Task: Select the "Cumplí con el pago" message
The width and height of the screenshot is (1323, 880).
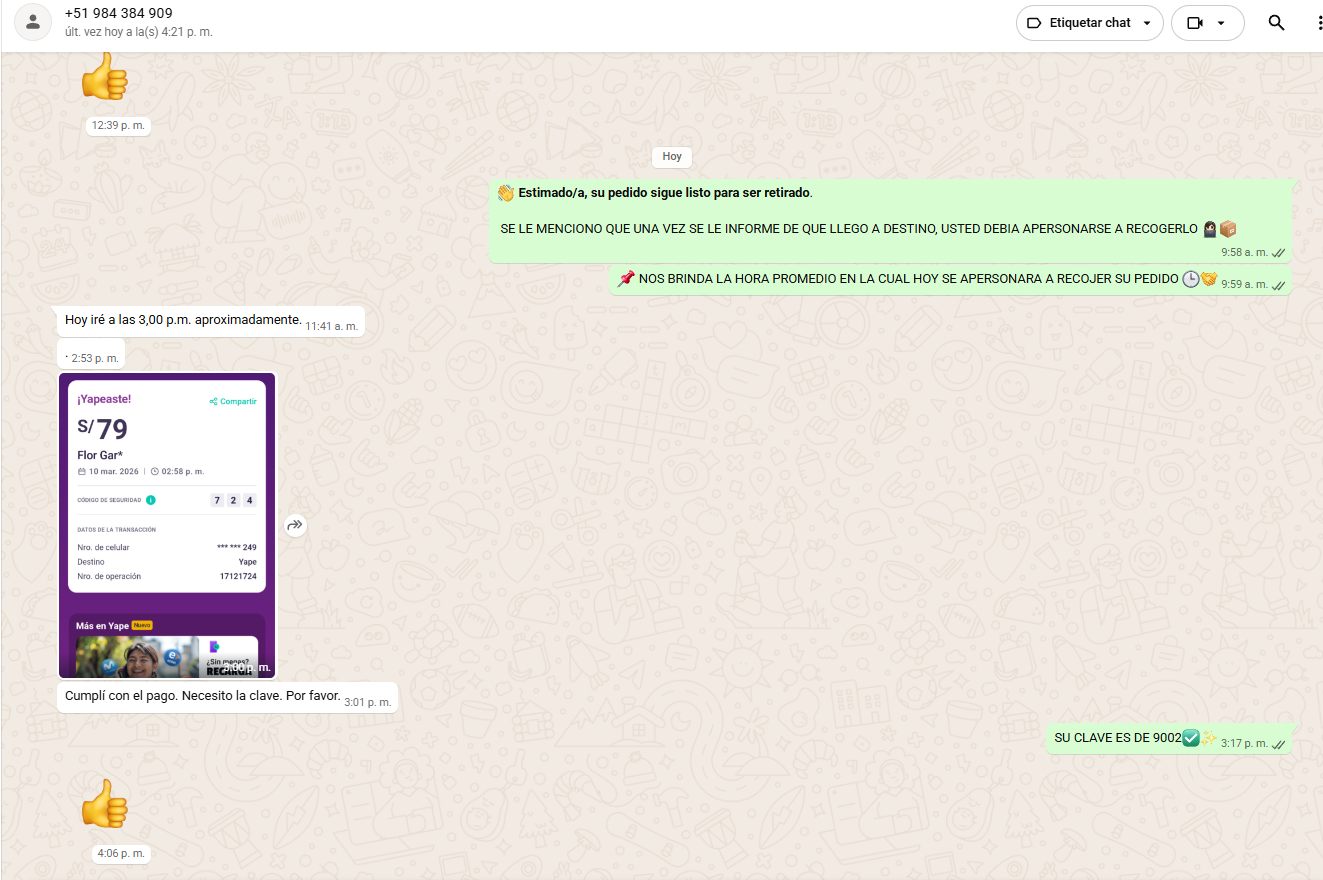Action: (202, 696)
